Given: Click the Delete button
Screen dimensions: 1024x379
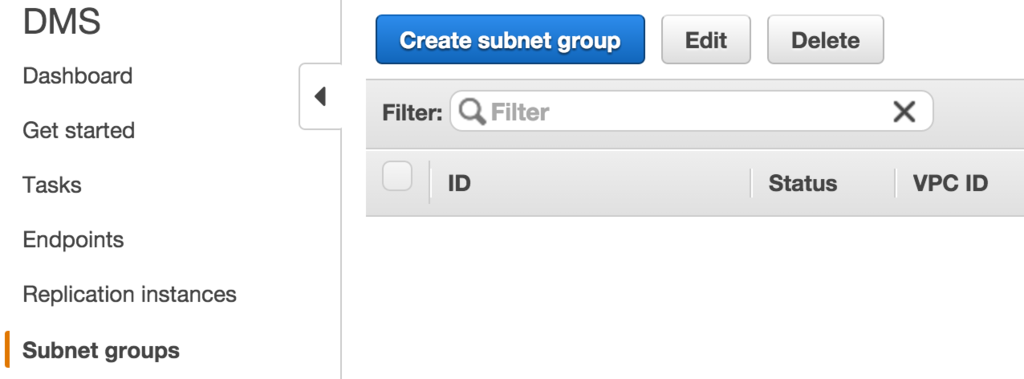Looking at the screenshot, I should (x=825, y=40).
